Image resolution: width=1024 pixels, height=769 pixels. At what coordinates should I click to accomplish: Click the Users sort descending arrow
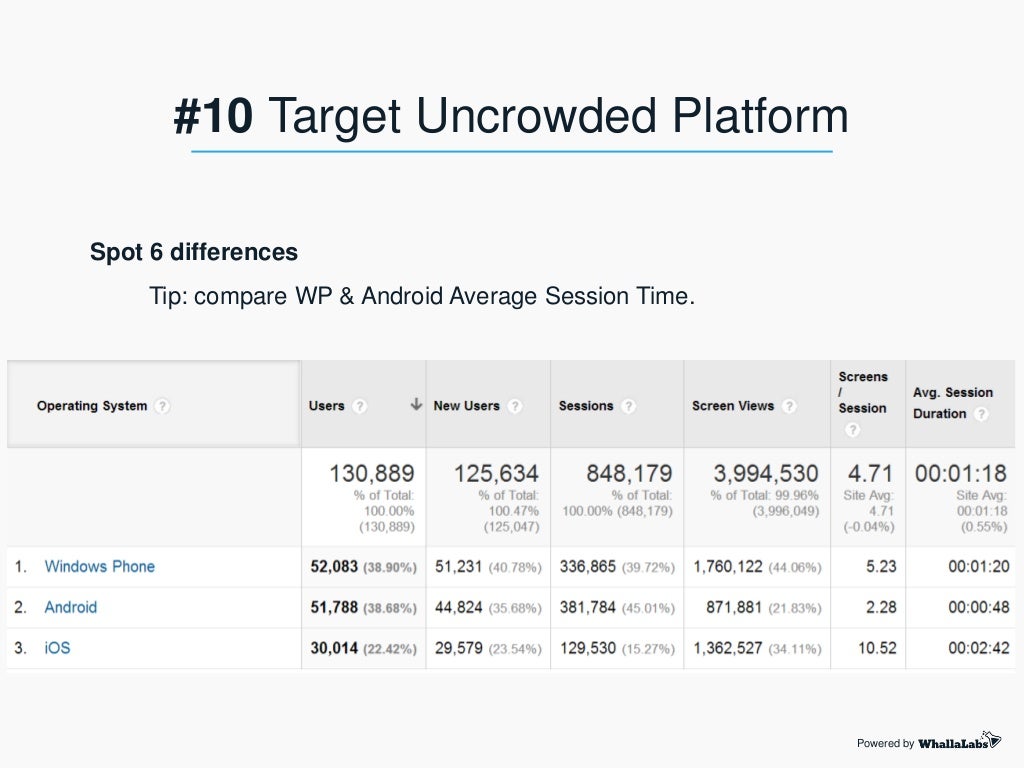click(x=416, y=405)
